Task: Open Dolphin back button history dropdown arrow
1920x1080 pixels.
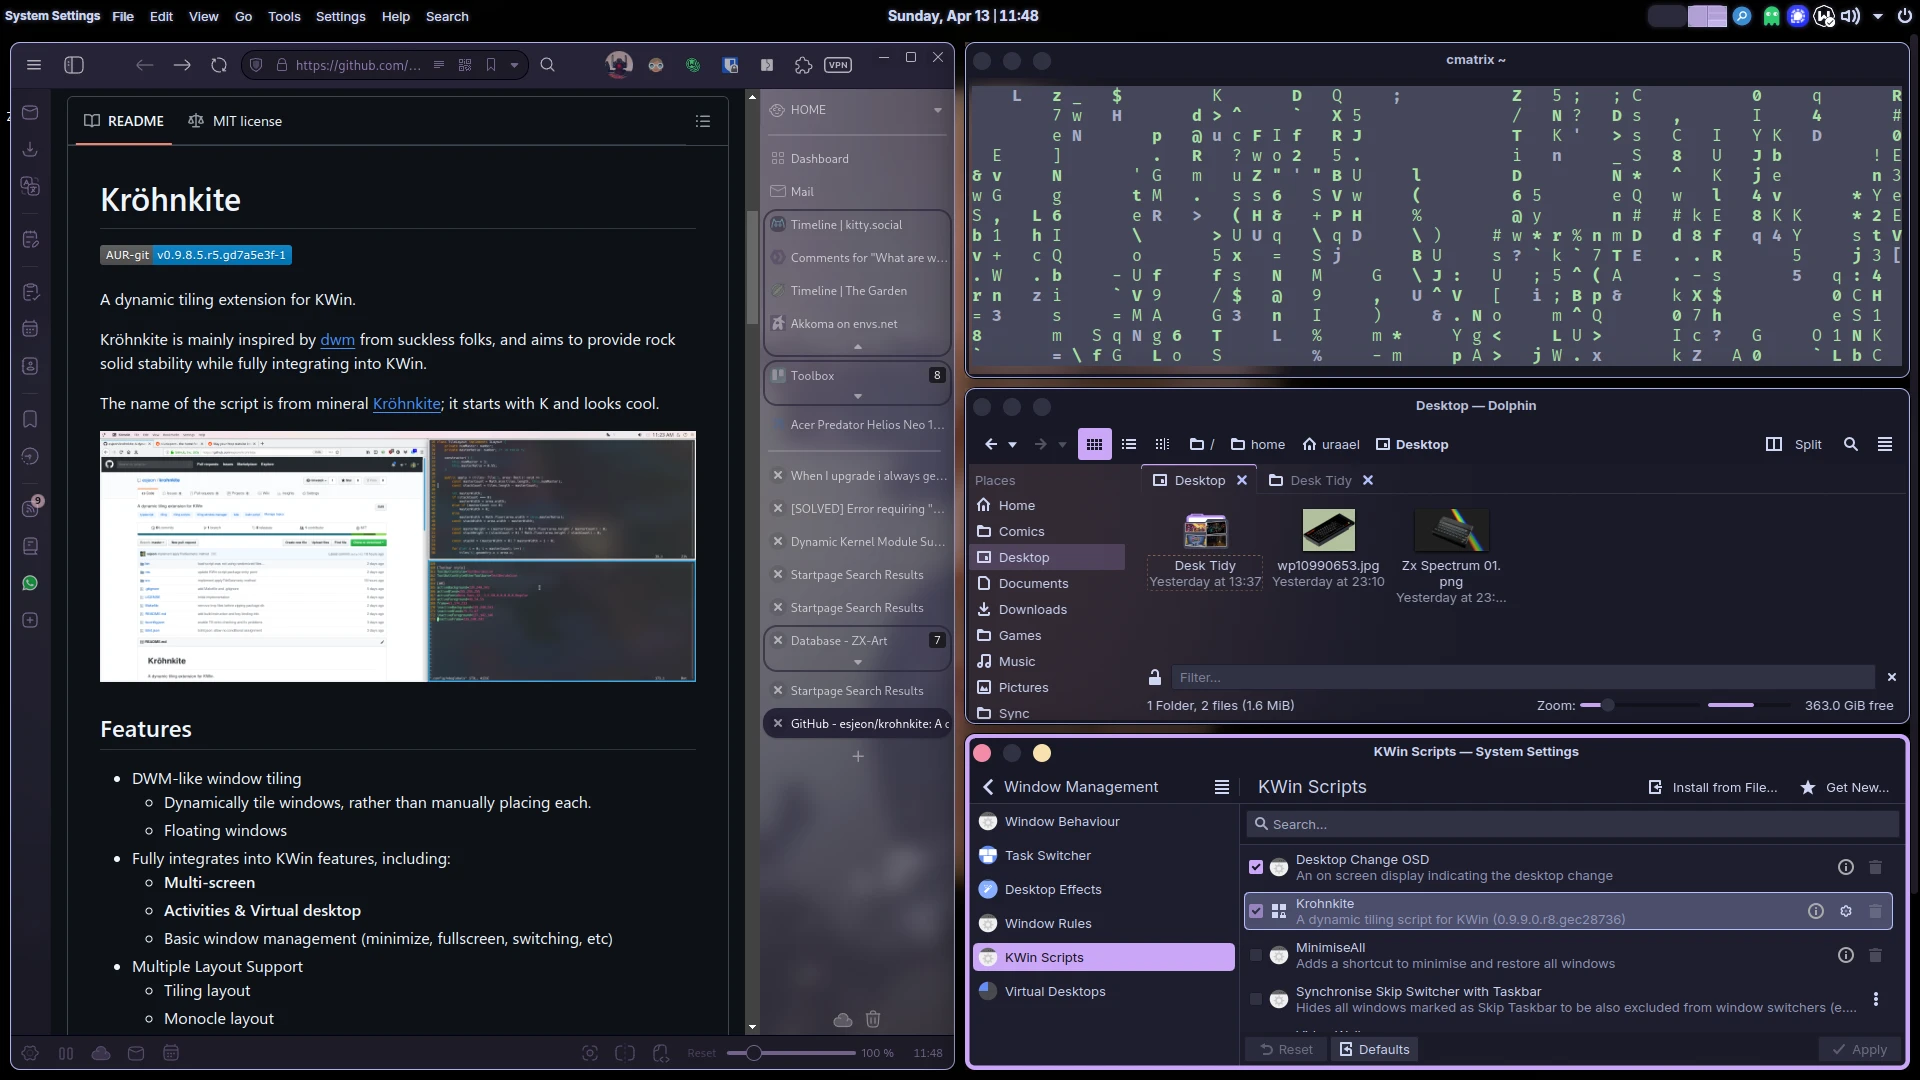Action: [1012, 445]
